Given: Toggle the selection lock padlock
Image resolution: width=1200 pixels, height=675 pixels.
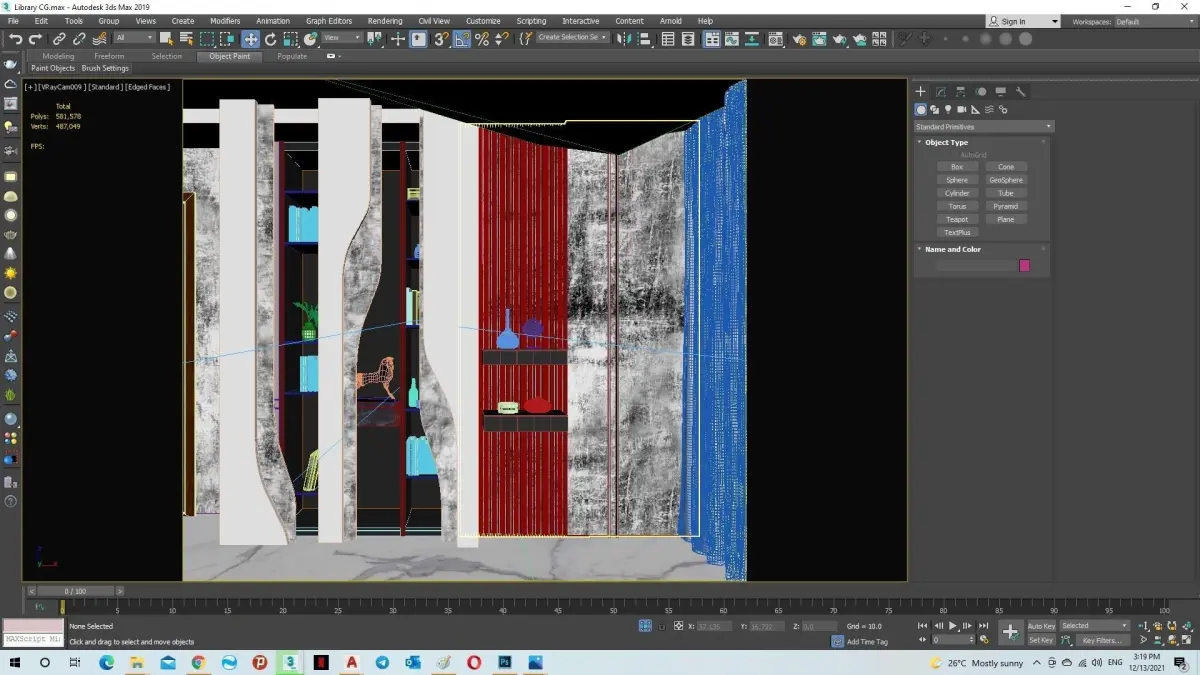Looking at the screenshot, I should click(x=662, y=626).
